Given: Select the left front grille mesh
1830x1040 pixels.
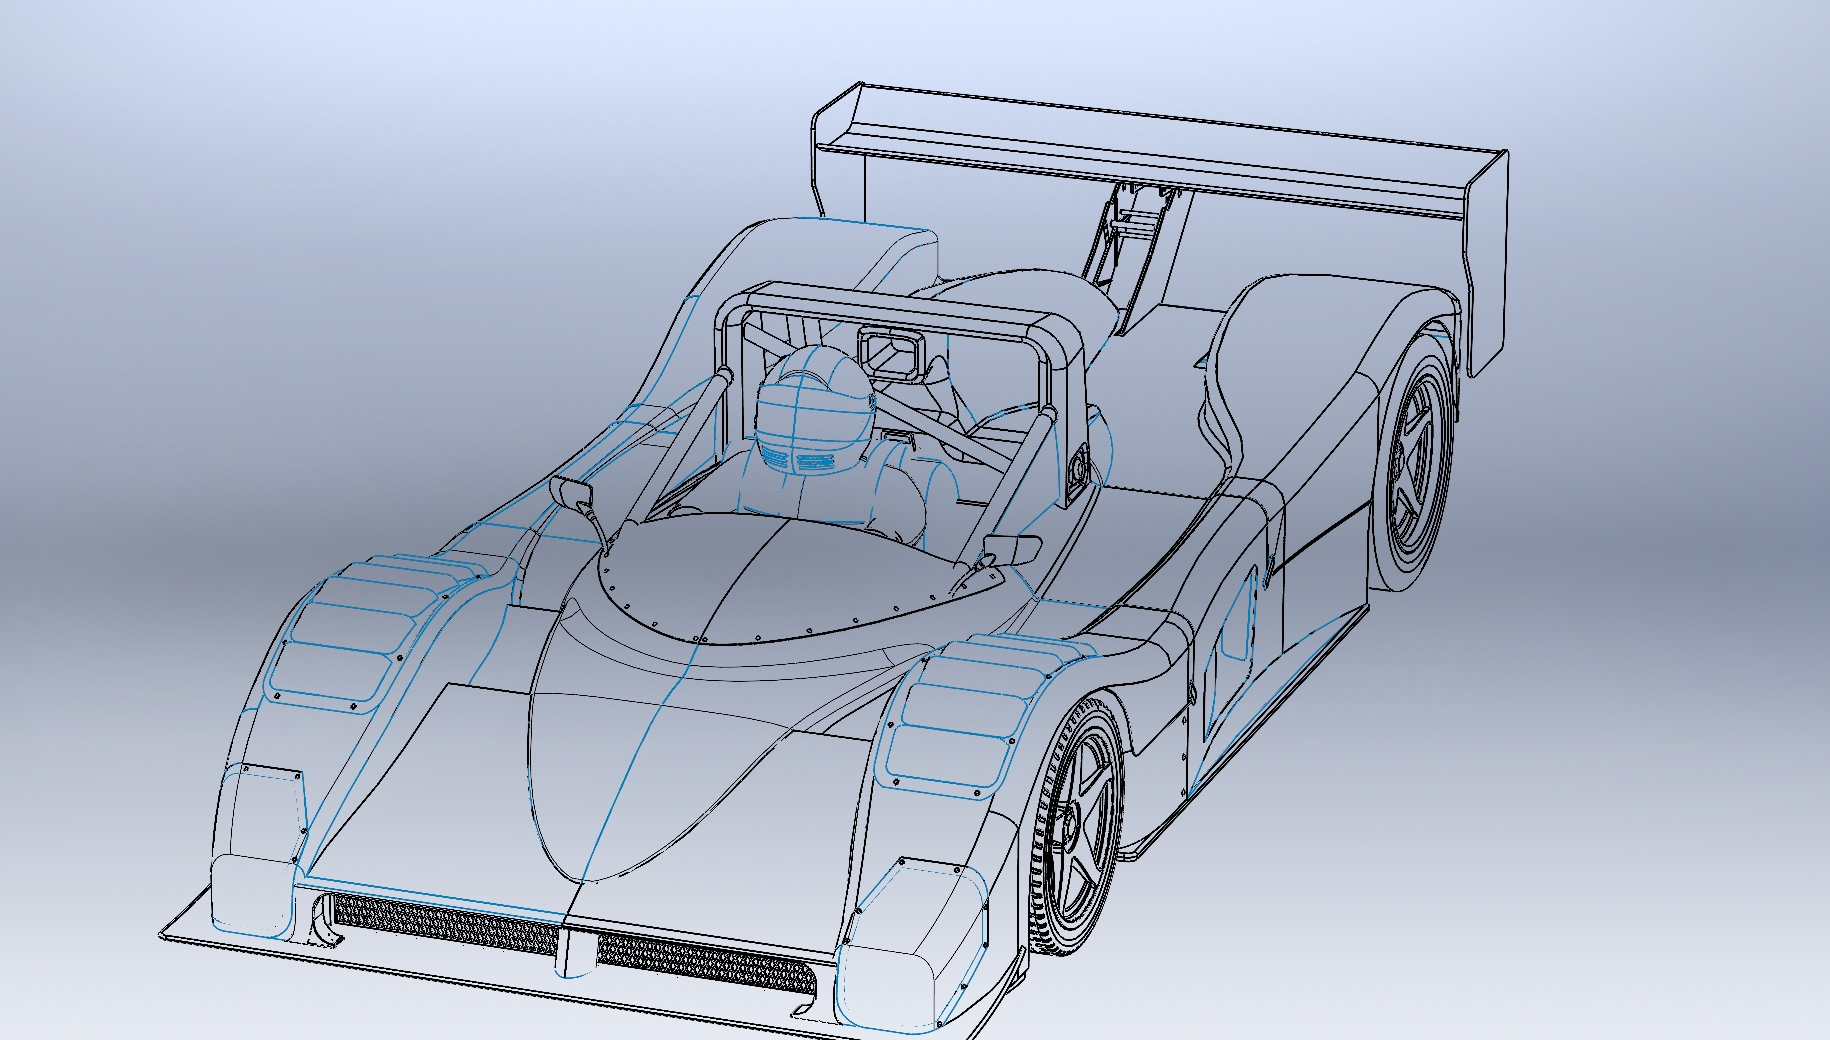Looking at the screenshot, I should point(440,921).
